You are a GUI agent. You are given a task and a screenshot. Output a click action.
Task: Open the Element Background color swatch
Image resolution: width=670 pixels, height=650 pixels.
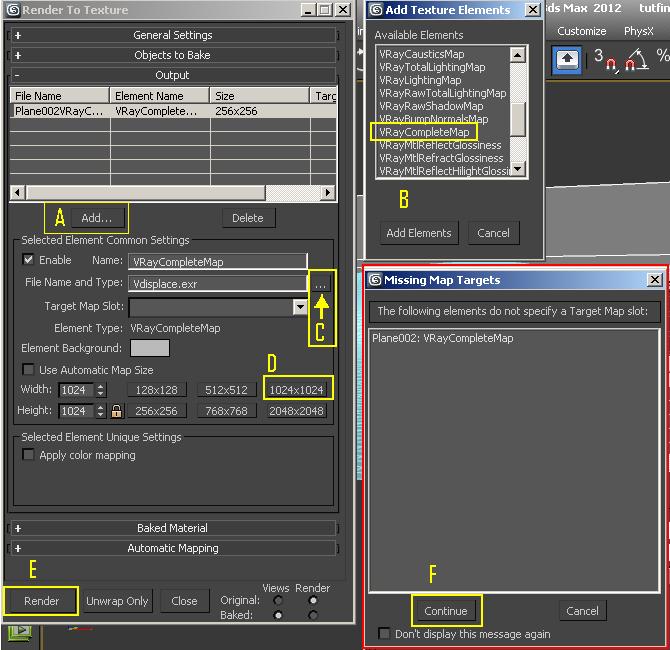pyautogui.click(x=150, y=348)
